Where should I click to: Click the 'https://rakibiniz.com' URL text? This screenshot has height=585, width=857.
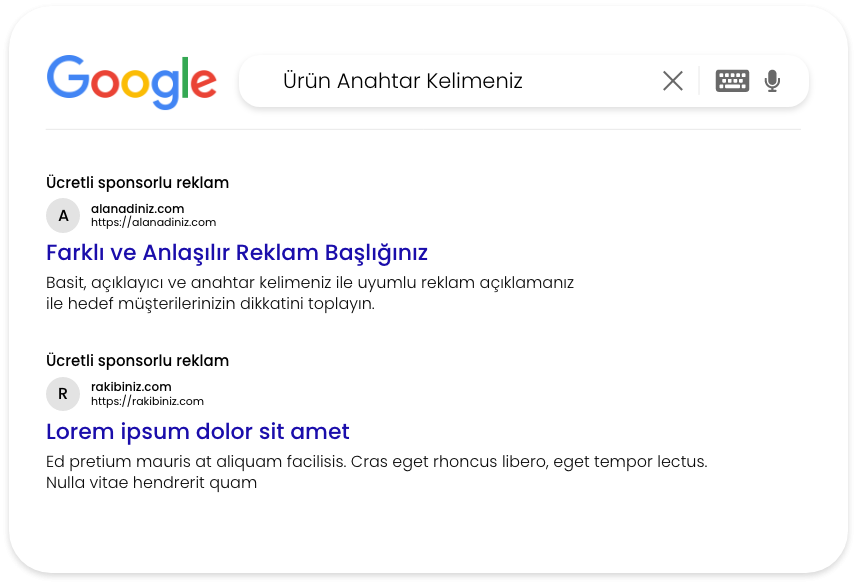[147, 401]
